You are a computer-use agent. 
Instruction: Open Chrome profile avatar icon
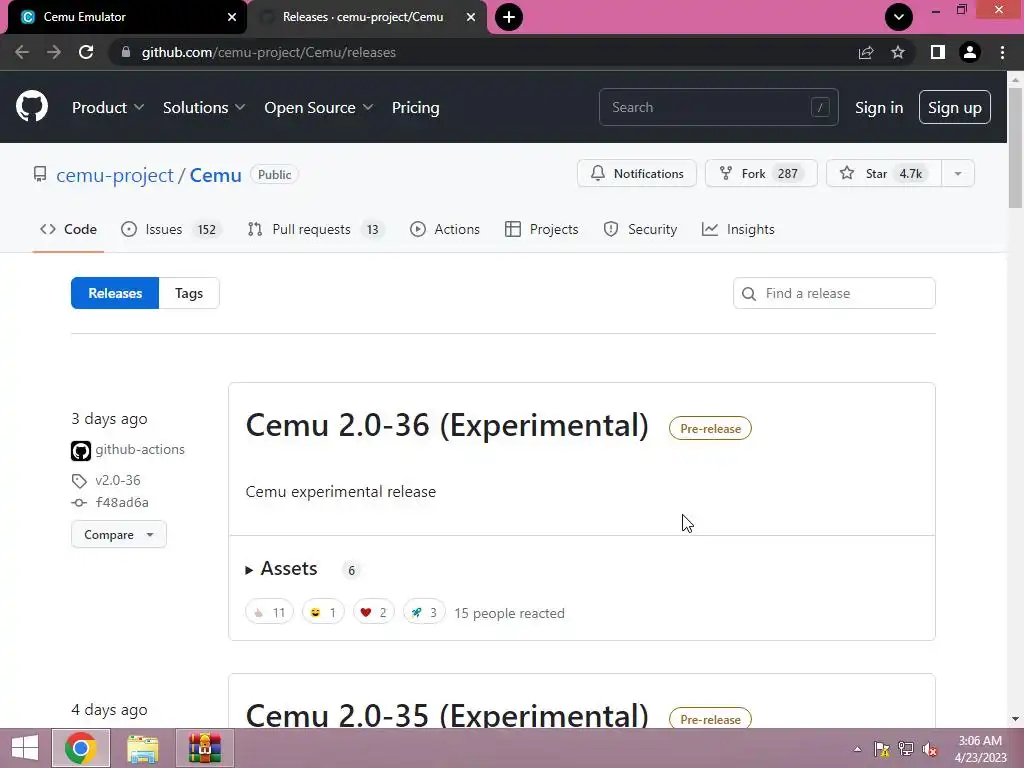tap(970, 52)
